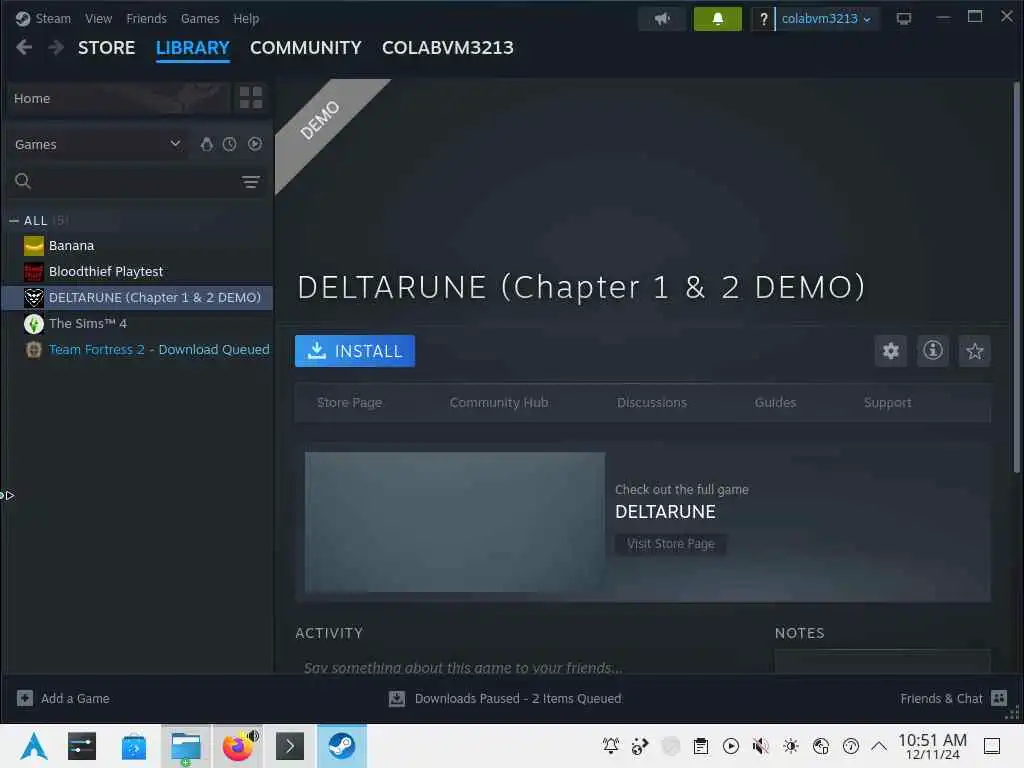Viewport: 1024px width, 768px height.
Task: Go back with the left arrow
Action: click(x=24, y=48)
